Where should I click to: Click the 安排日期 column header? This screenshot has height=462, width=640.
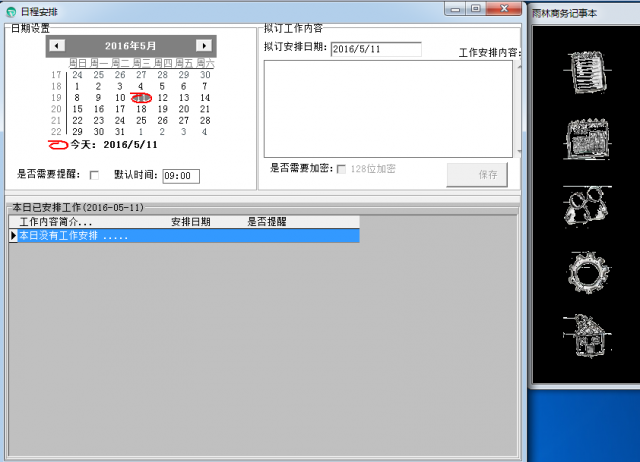(191, 222)
